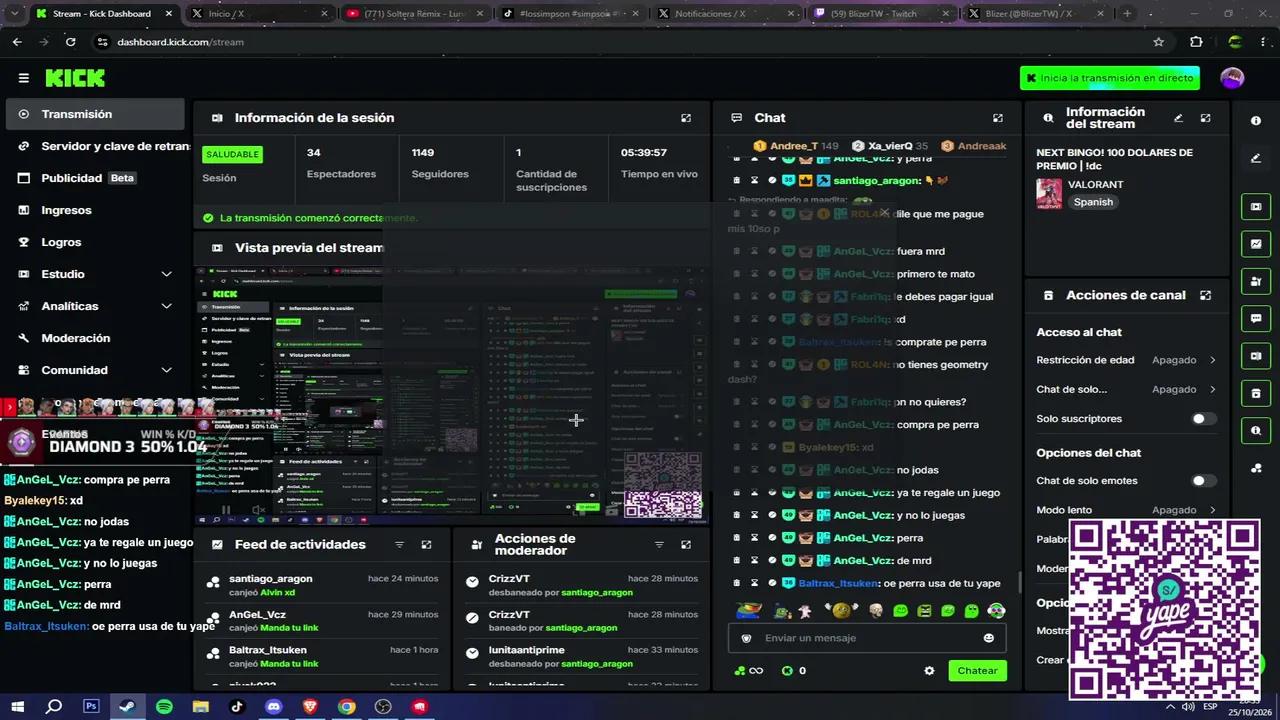
Task: Click the Spanish language tag
Action: coord(1093,202)
